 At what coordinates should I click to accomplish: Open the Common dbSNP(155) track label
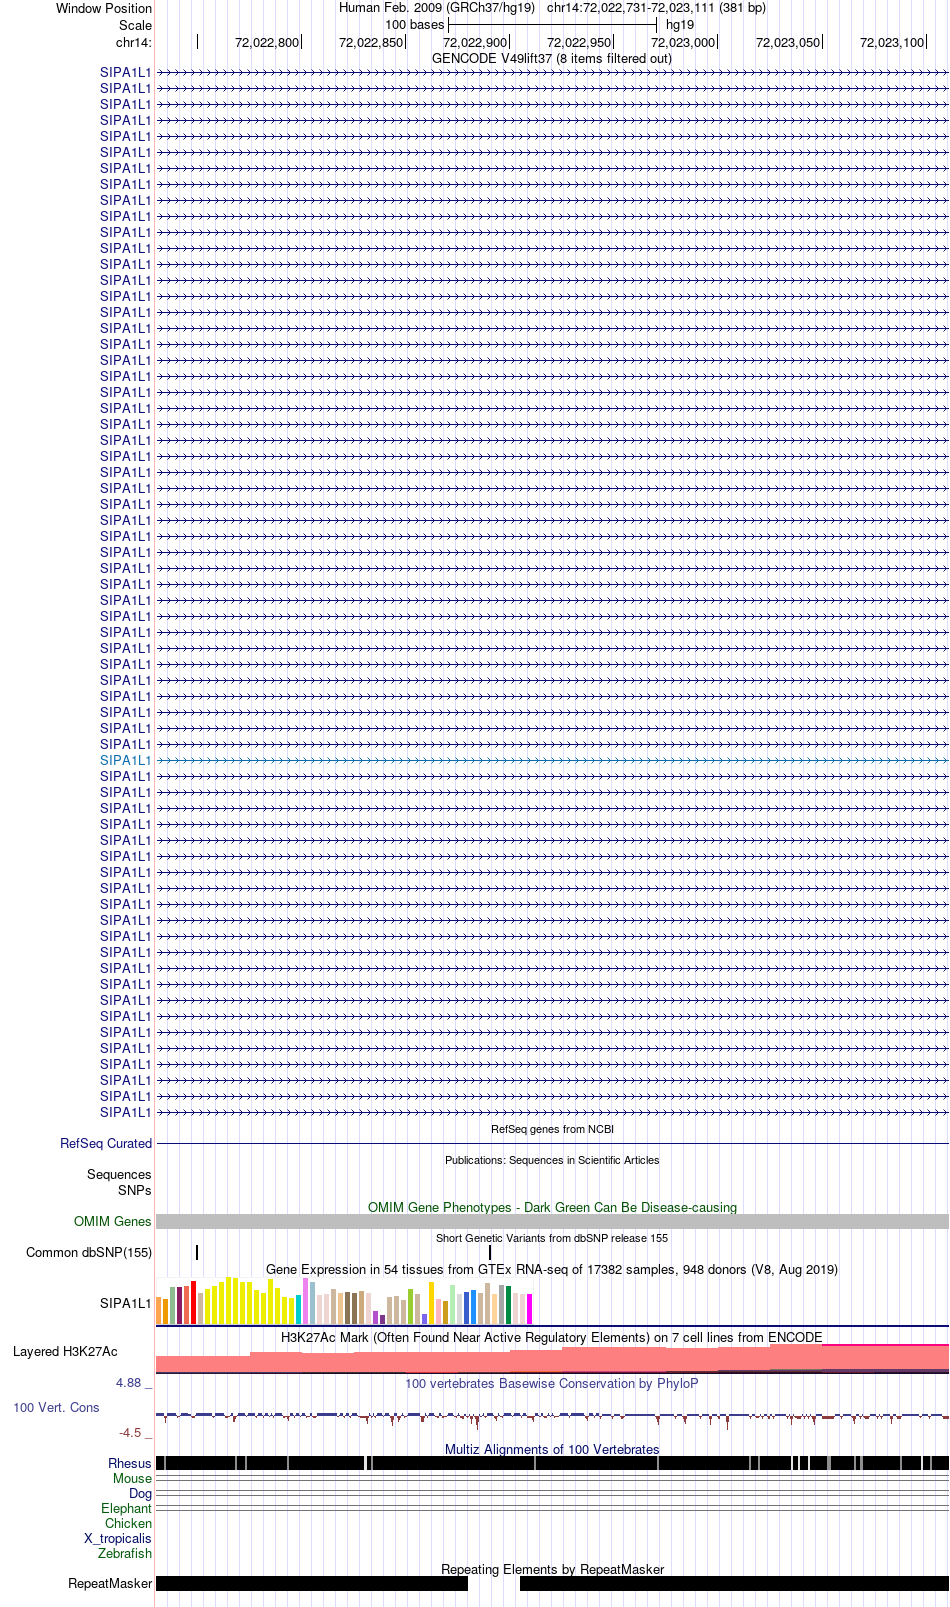(x=89, y=1252)
